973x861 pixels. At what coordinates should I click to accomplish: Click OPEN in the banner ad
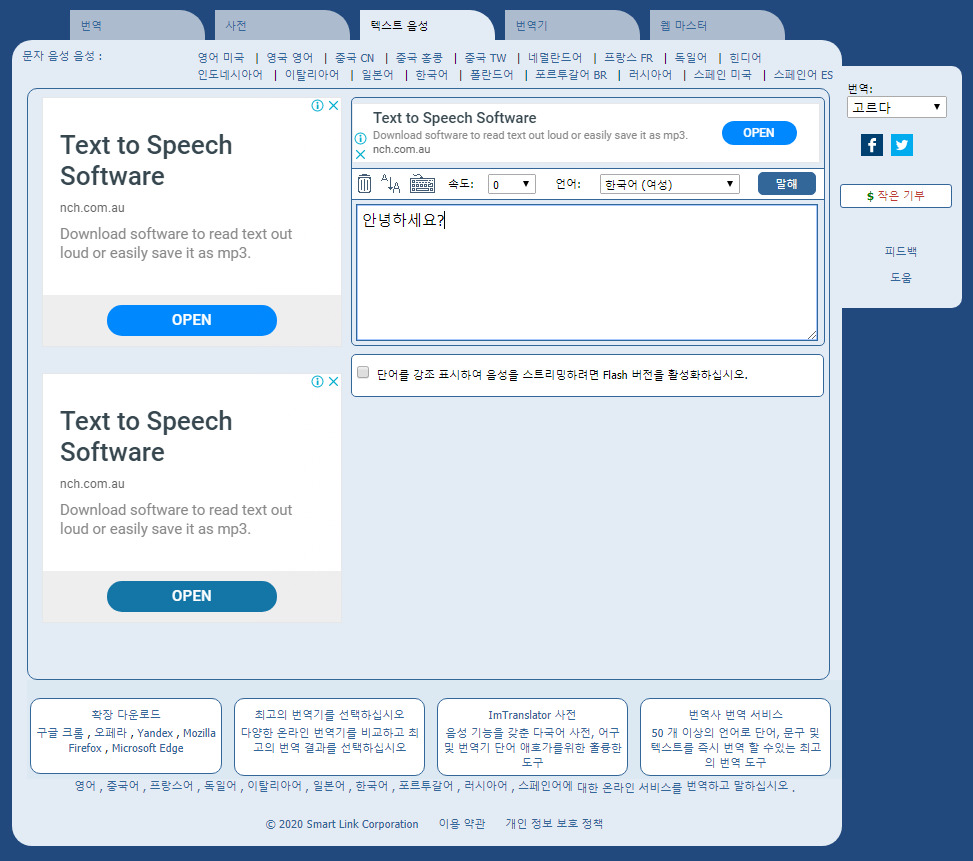click(759, 133)
